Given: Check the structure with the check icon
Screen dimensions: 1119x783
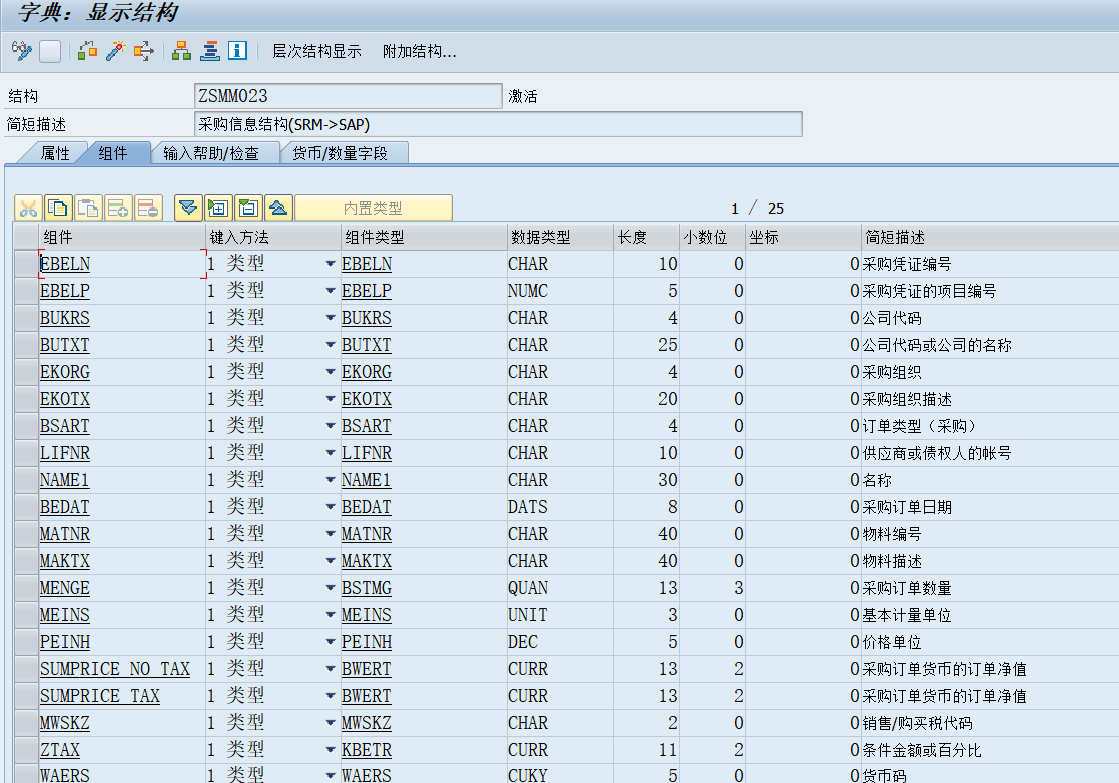Looking at the screenshot, I should pos(87,51).
